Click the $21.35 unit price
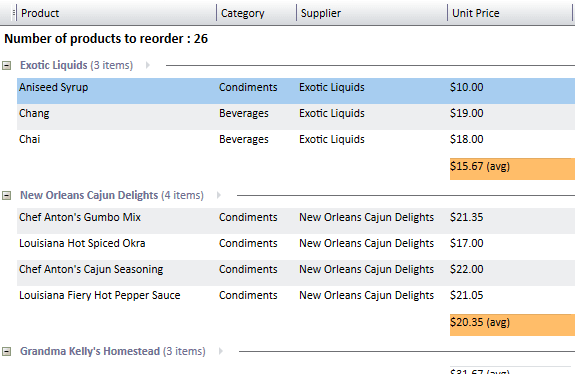The height and width of the screenshot is (374, 575). click(x=467, y=217)
